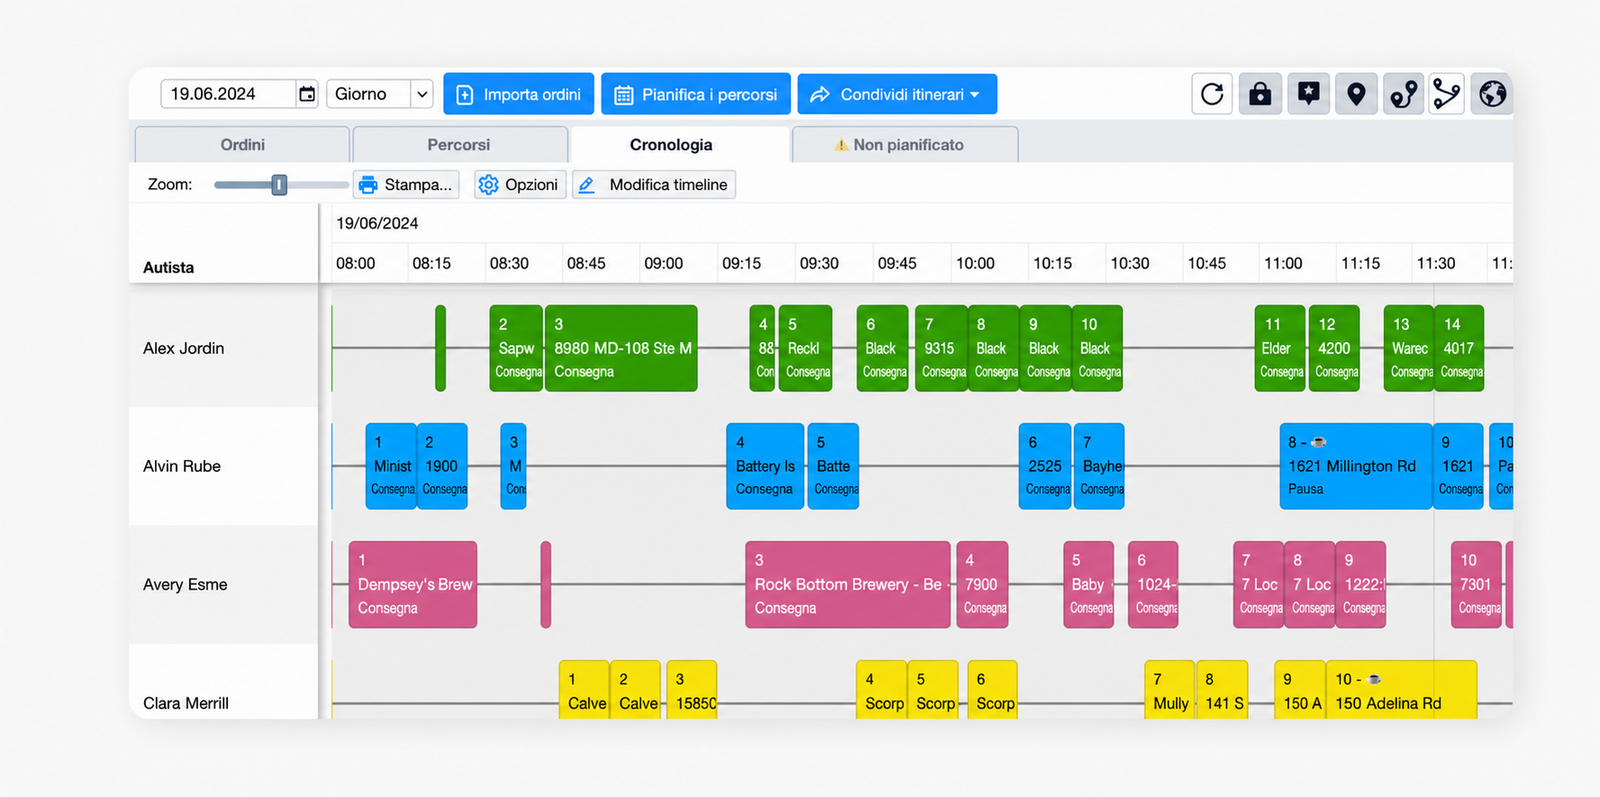This screenshot has width=1600, height=797.
Task: Click Alex Jordin stop 14 4017
Action: [1459, 348]
